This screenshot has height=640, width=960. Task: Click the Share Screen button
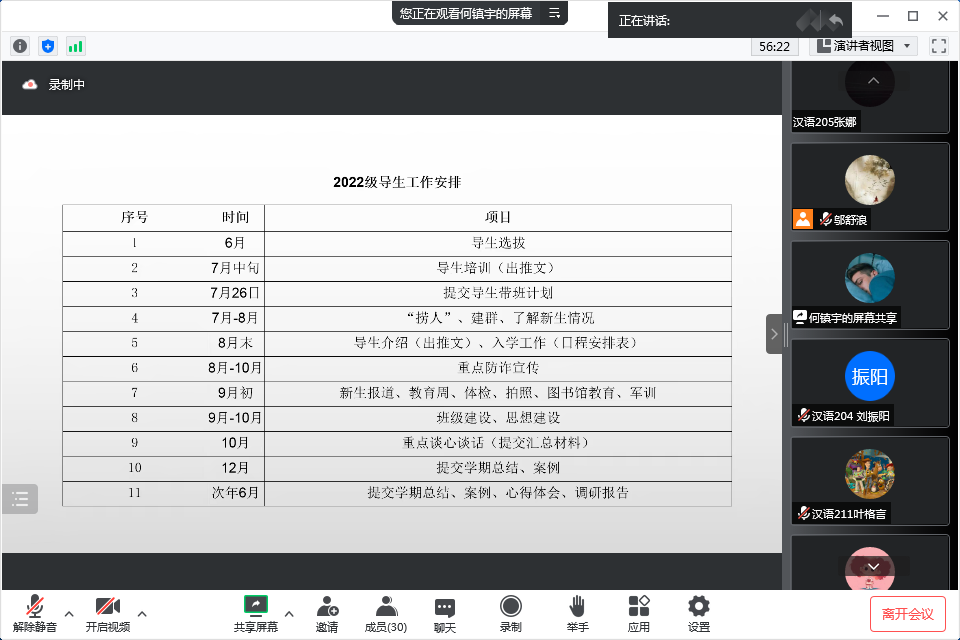tap(256, 612)
